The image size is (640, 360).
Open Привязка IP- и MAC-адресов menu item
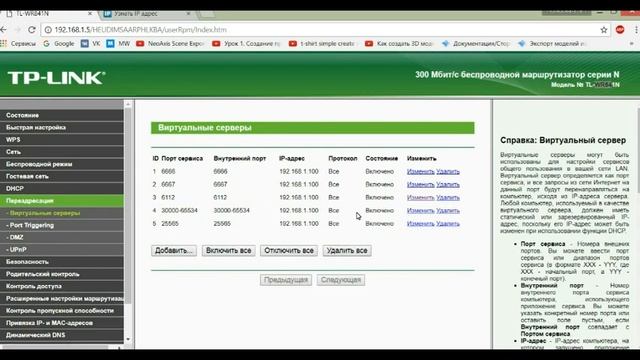(x=62, y=323)
